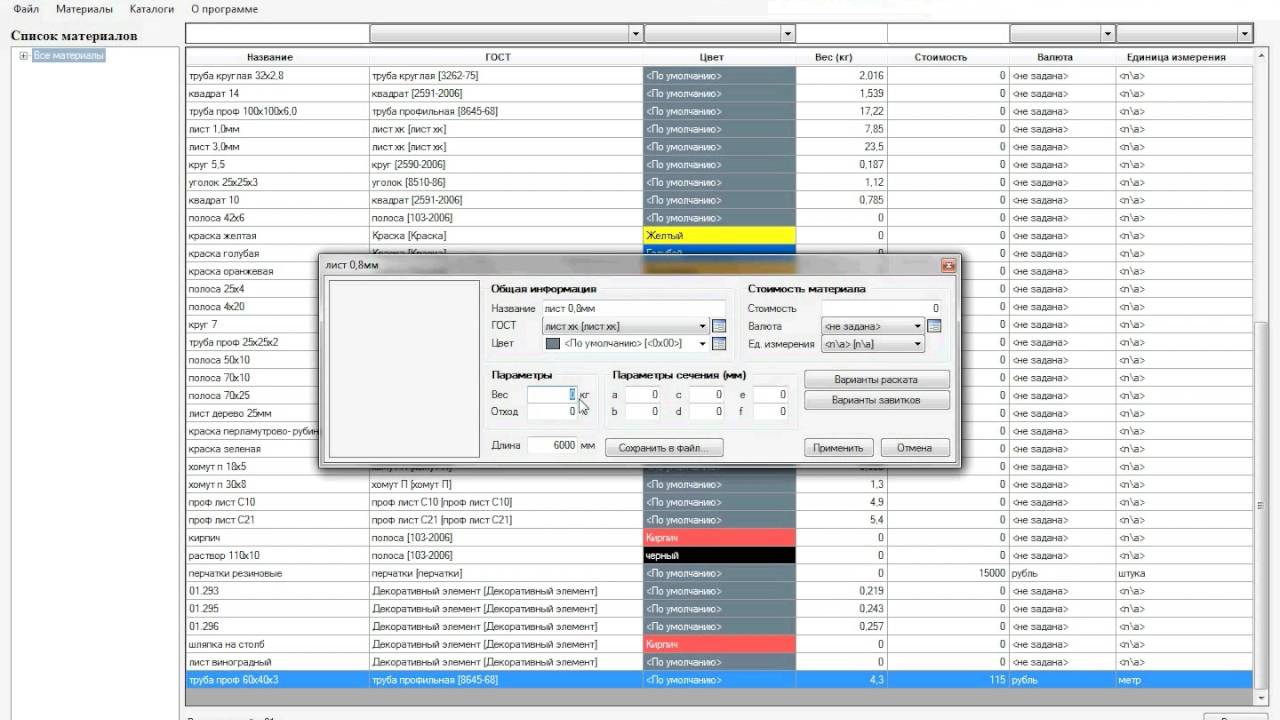Close the лист 0,8мм dialog
Image resolution: width=1280 pixels, height=720 pixels.
[x=947, y=265]
